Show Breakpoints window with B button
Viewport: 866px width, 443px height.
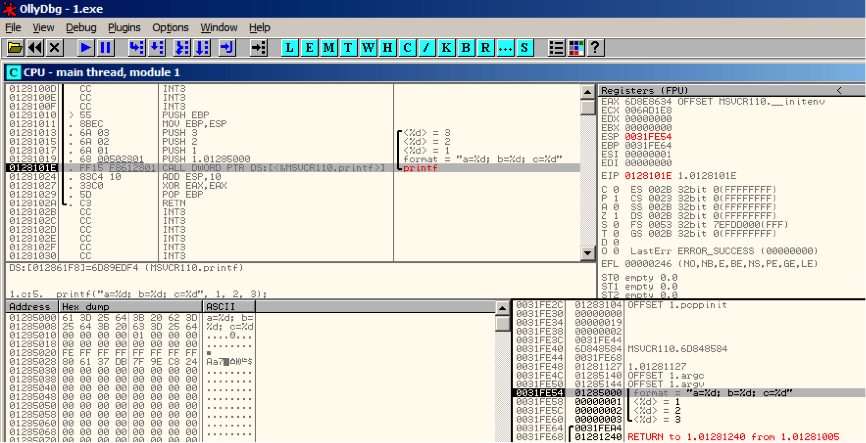466,48
